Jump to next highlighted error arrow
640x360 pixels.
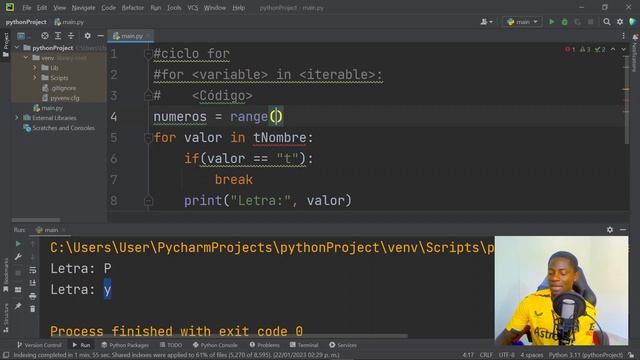(624, 49)
